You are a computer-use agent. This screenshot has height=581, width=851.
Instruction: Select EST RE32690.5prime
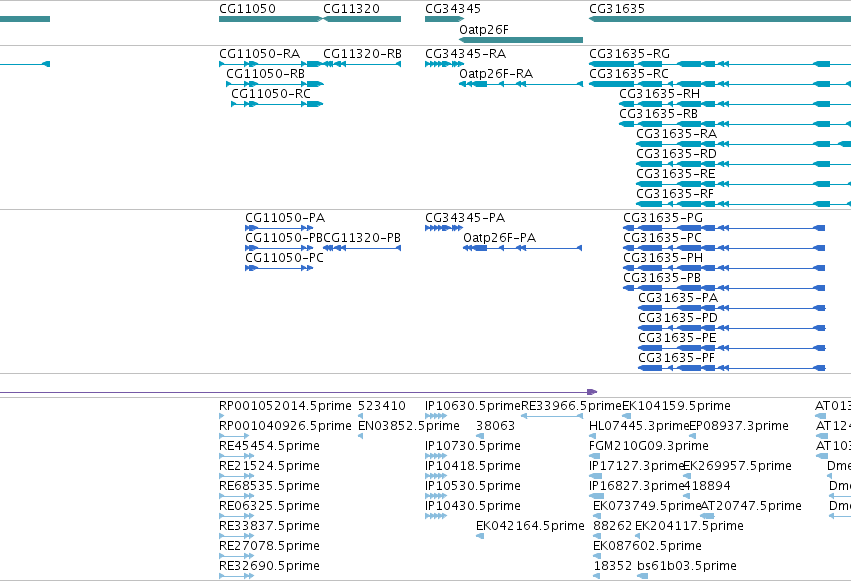pyautogui.click(x=269, y=567)
